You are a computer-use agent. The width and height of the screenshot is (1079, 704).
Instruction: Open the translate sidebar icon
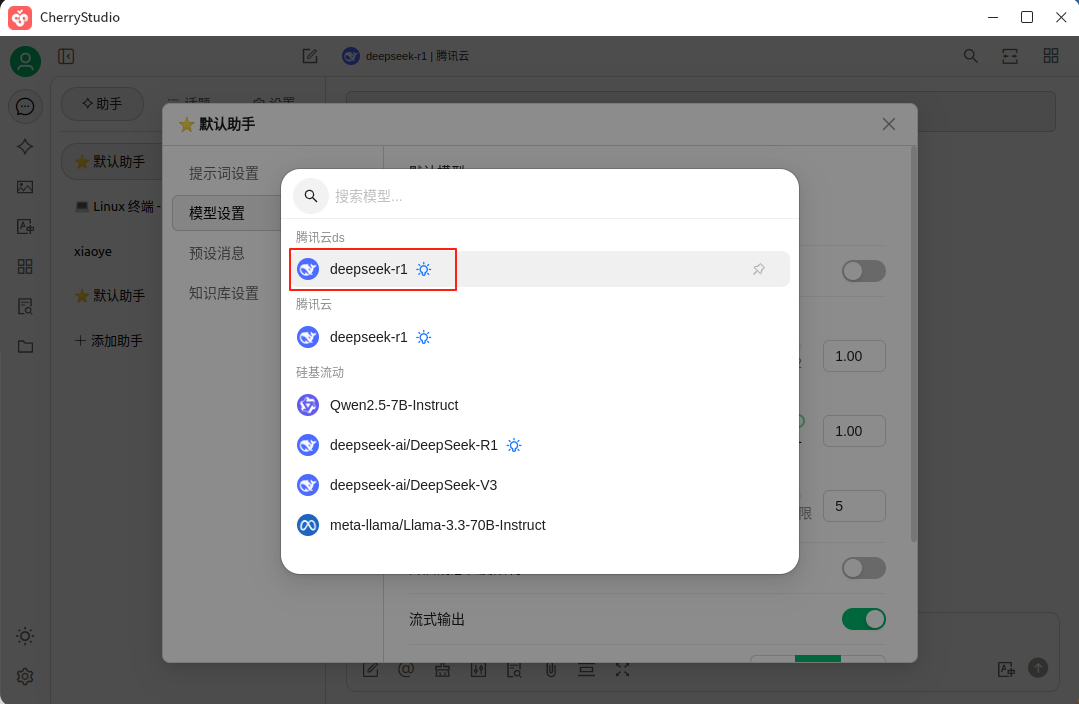click(x=25, y=227)
